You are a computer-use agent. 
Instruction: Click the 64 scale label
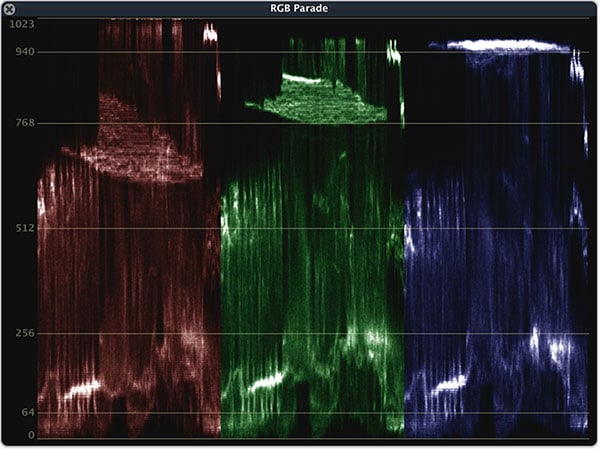(x=24, y=412)
